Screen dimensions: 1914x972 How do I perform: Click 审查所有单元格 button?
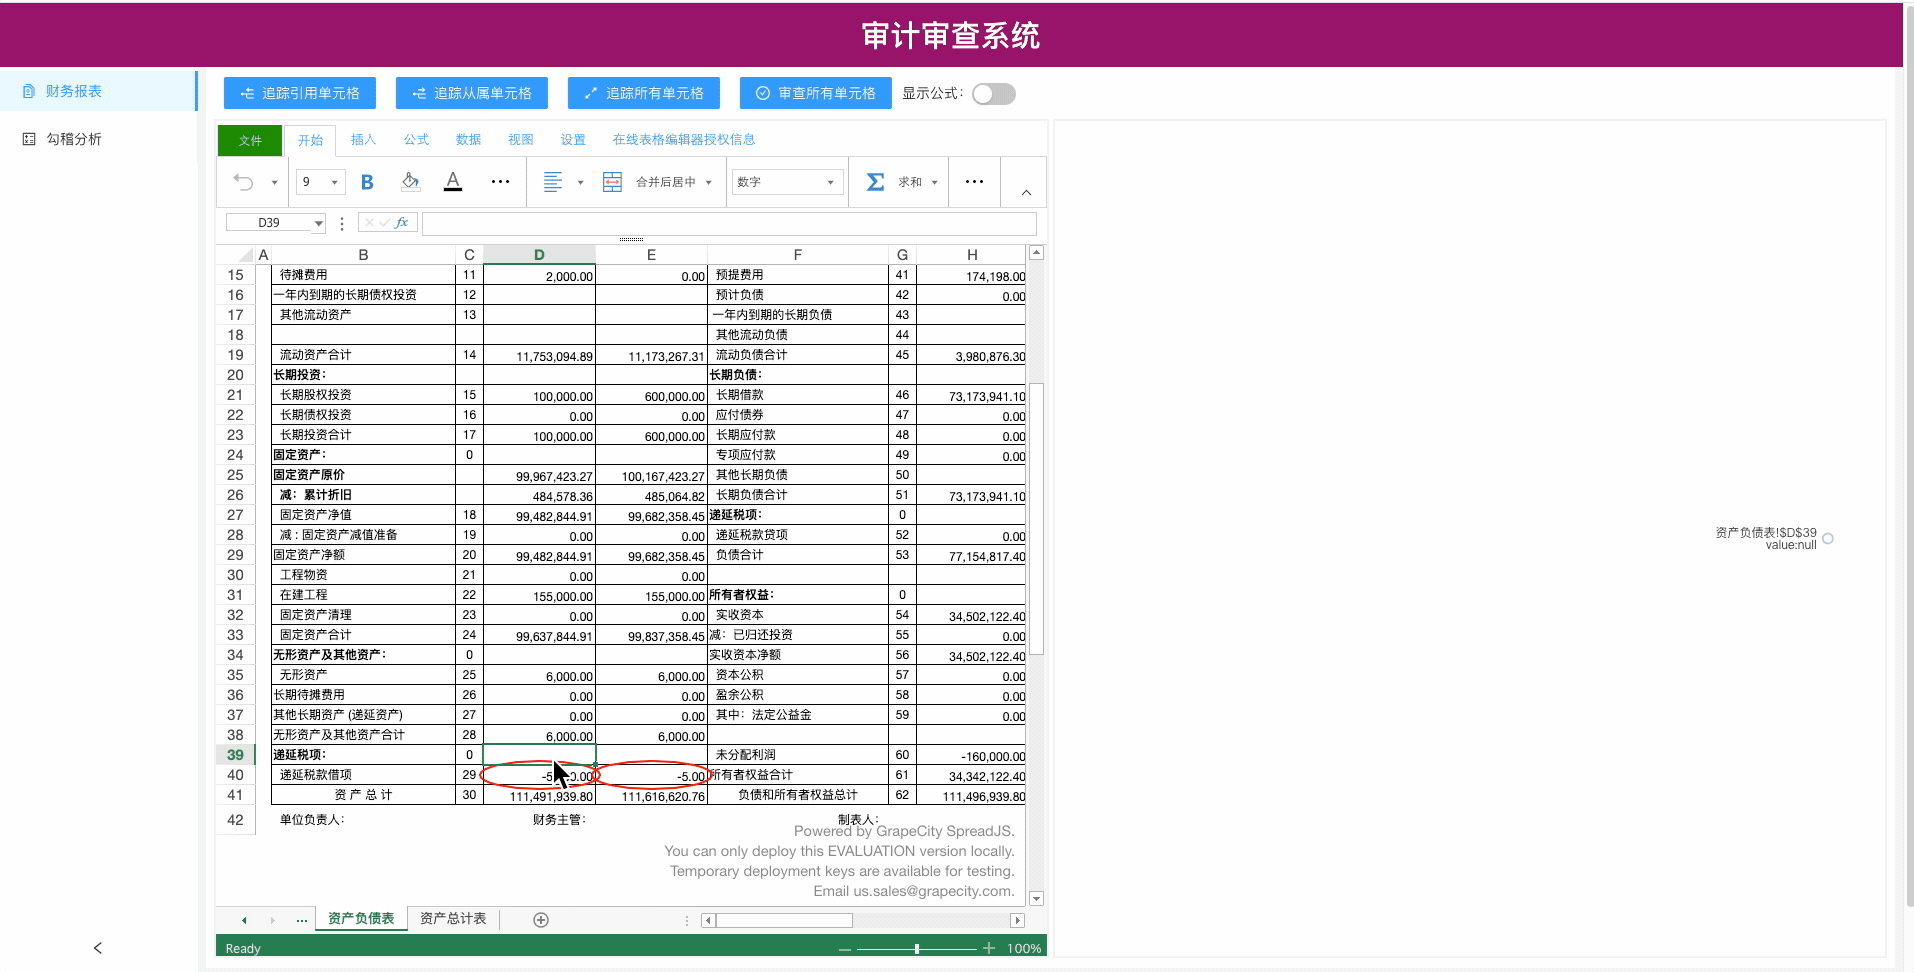click(816, 93)
